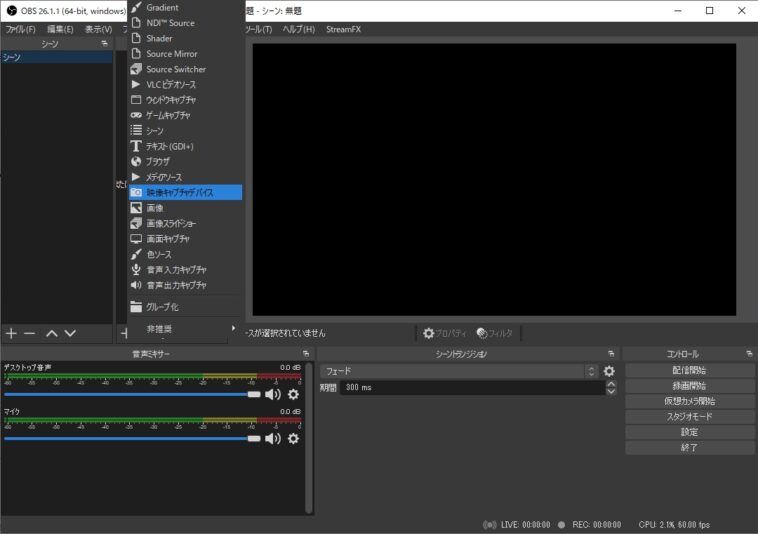This screenshot has height=534, width=758.
Task: Start recording (録画開始)
Action: [689, 386]
